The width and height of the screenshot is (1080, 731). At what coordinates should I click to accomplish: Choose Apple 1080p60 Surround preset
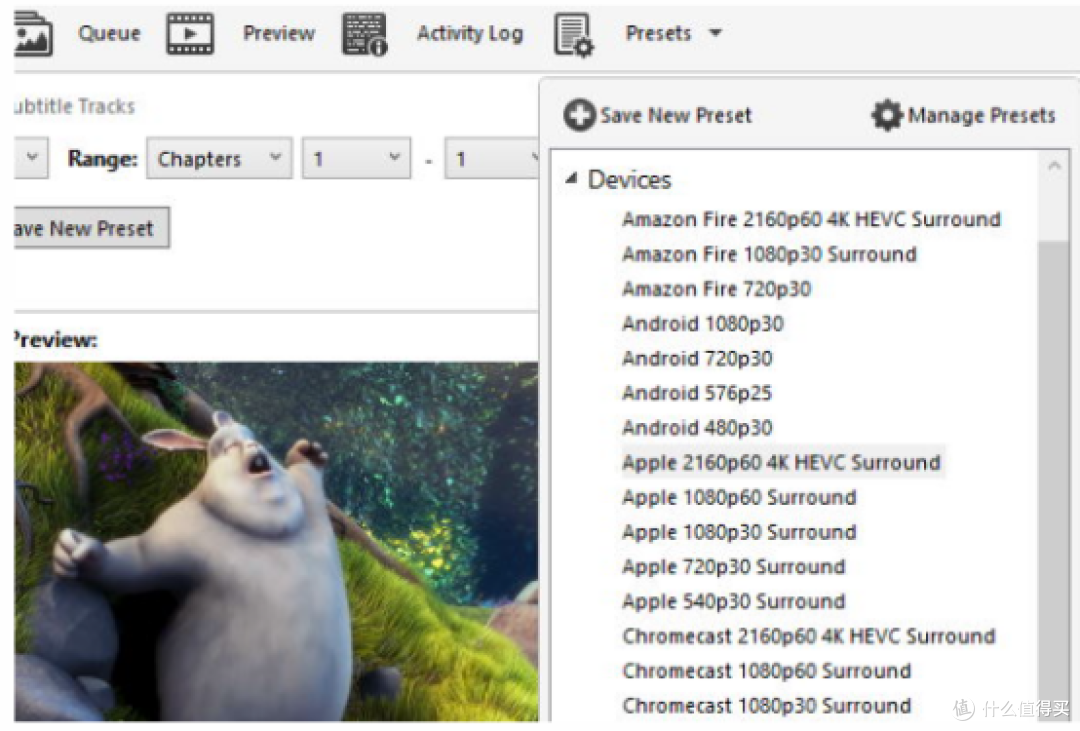739,497
